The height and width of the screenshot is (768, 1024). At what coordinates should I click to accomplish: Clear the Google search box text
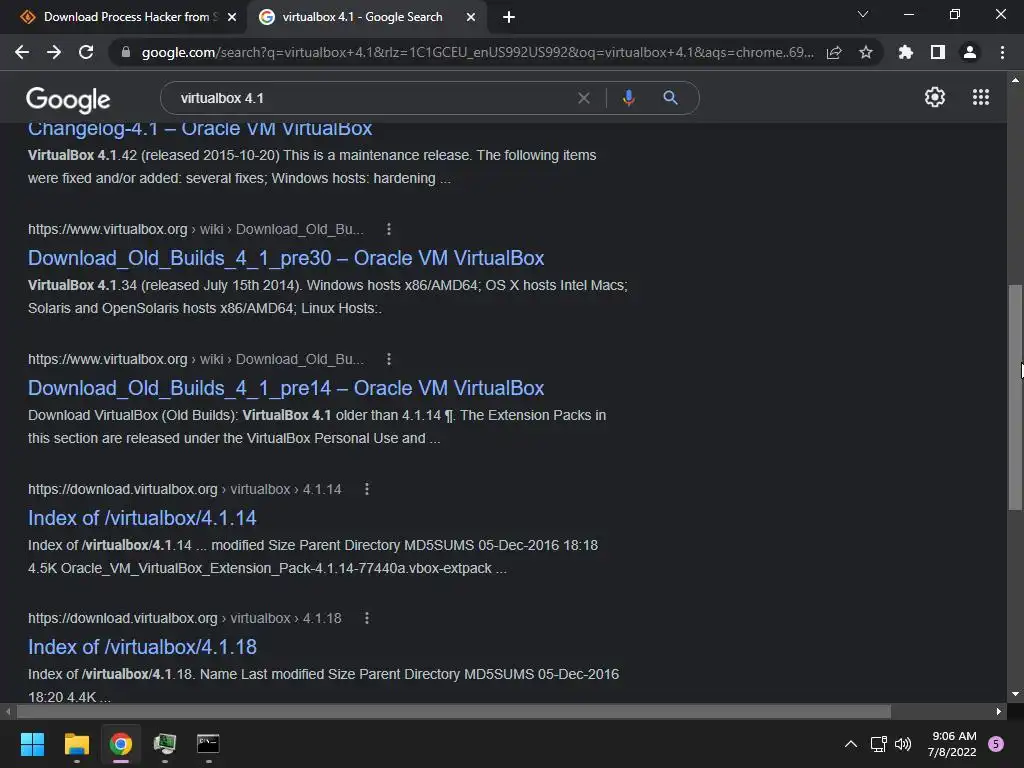coord(584,98)
